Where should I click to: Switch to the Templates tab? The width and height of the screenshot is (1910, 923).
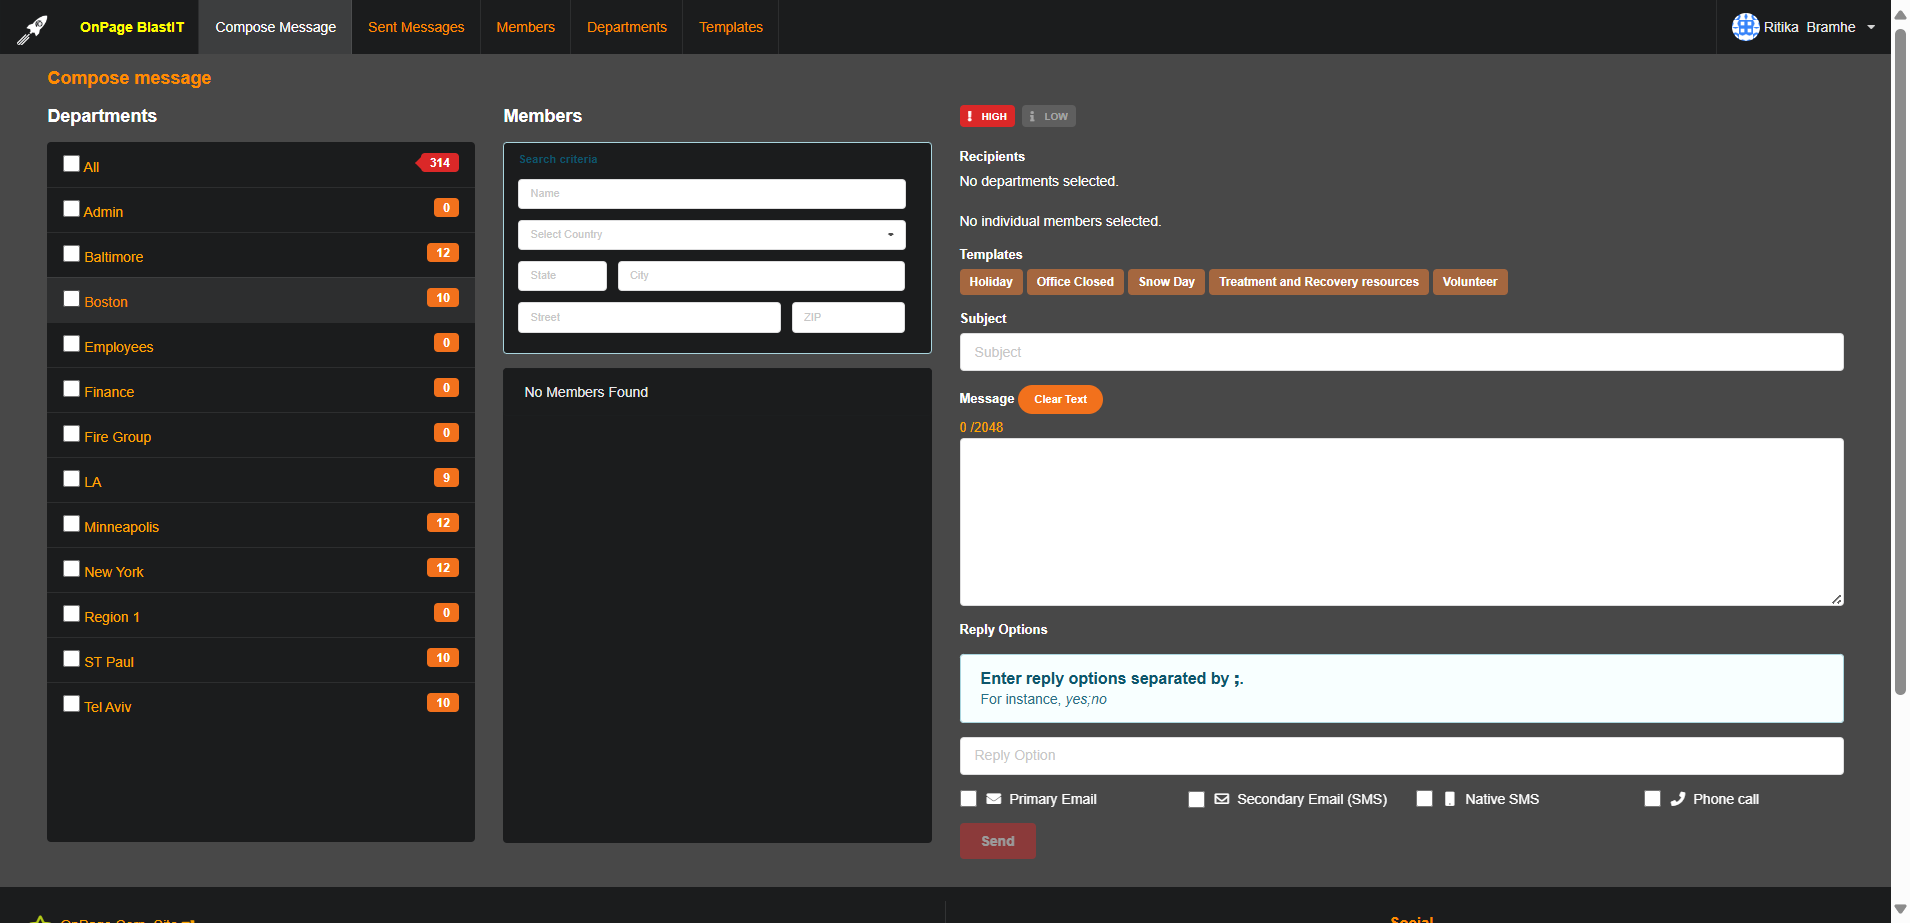click(x=730, y=27)
